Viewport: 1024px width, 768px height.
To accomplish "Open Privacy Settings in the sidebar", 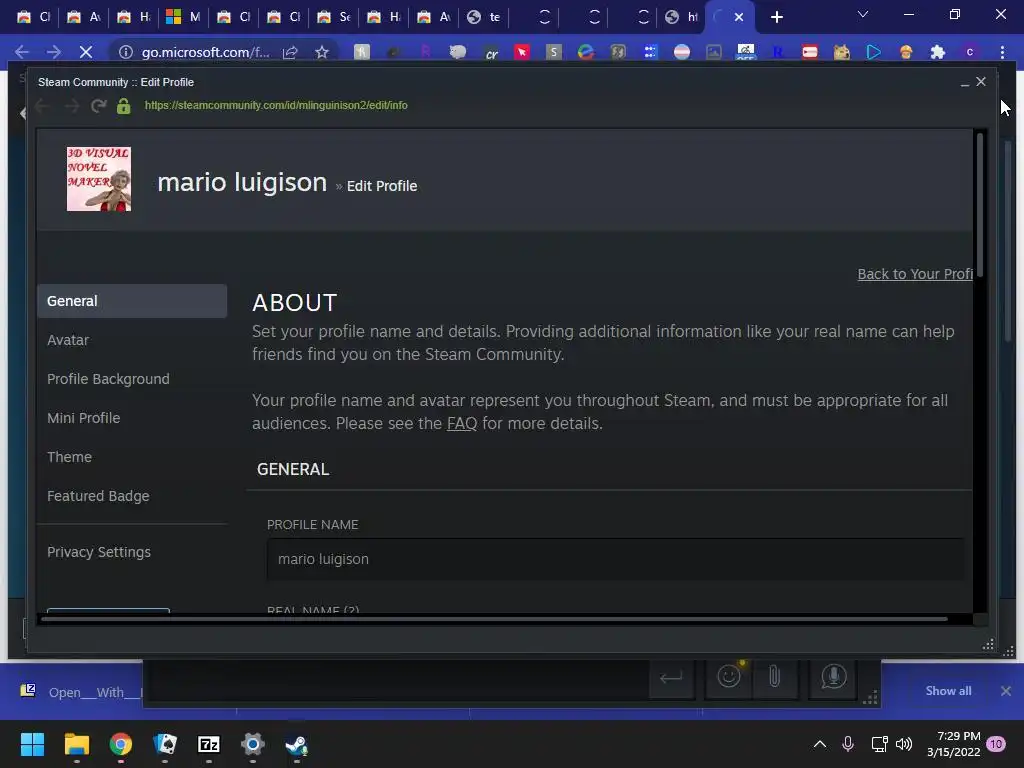I will pyautogui.click(x=99, y=552).
